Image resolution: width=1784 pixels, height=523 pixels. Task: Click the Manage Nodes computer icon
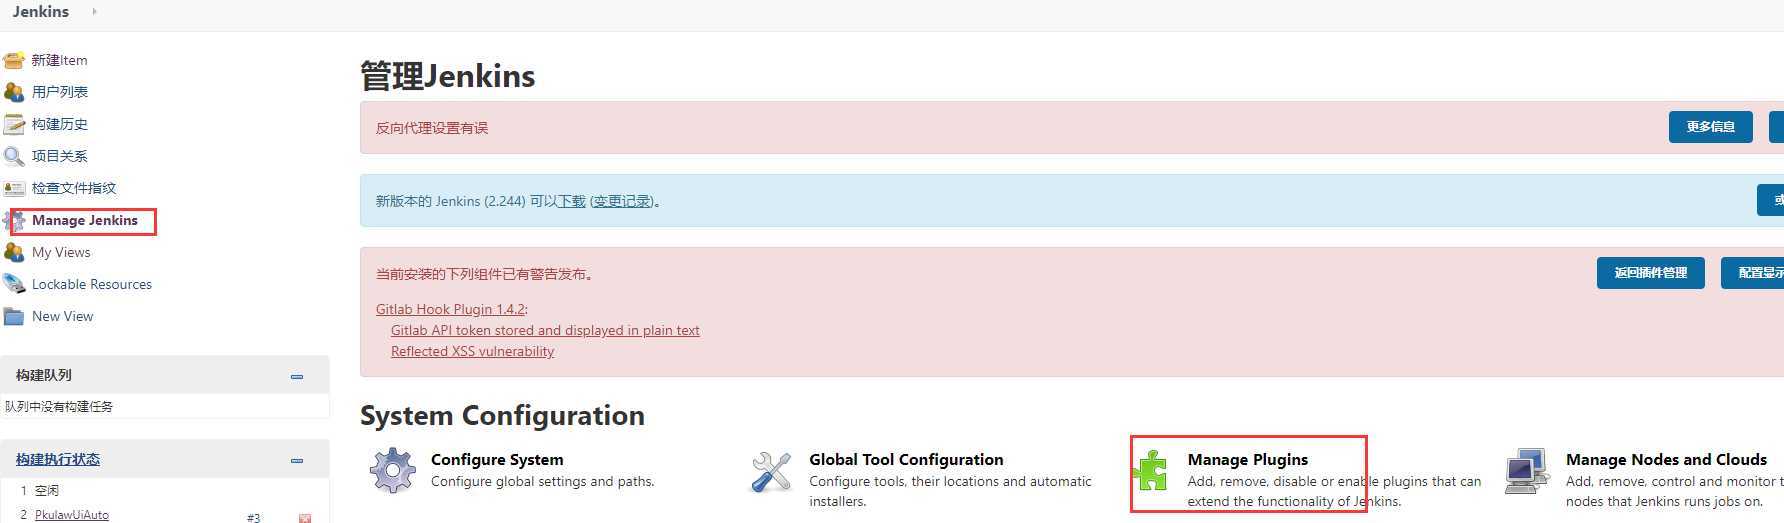pos(1527,470)
